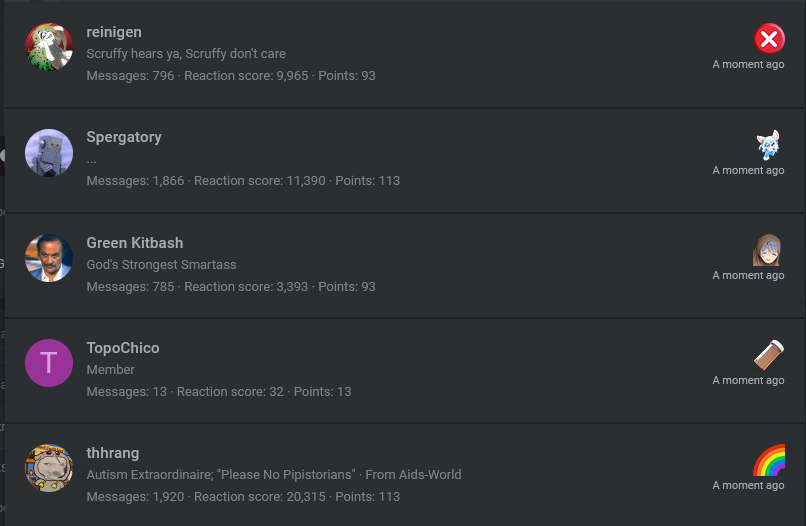Click the timestamp below the pill bottle reaction
The width and height of the screenshot is (806, 526).
(748, 380)
